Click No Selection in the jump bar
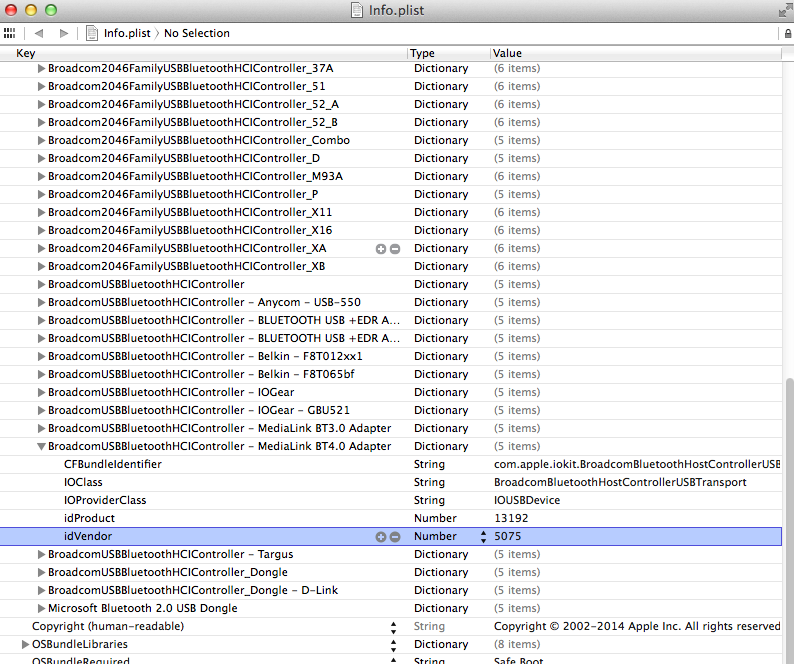This screenshot has width=794, height=664. tap(196, 33)
